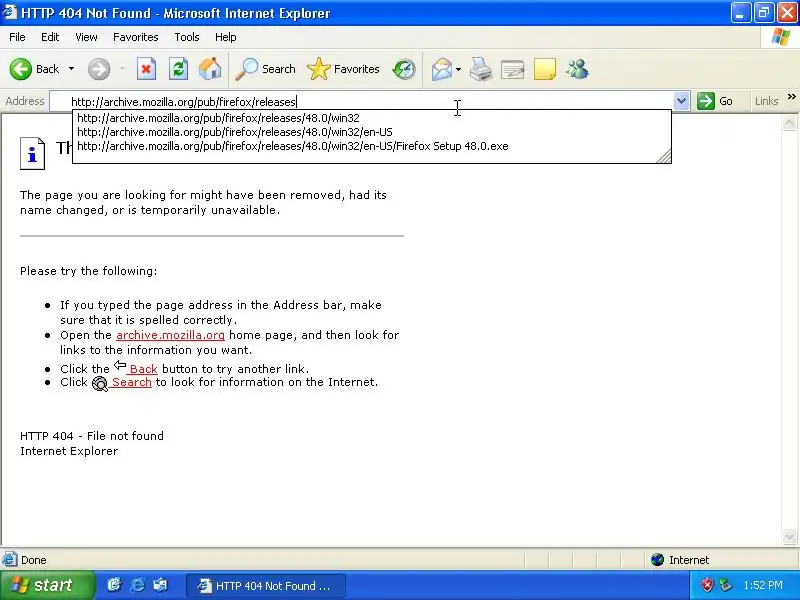800x600 pixels.
Task: Open the File menu
Action: click(17, 37)
